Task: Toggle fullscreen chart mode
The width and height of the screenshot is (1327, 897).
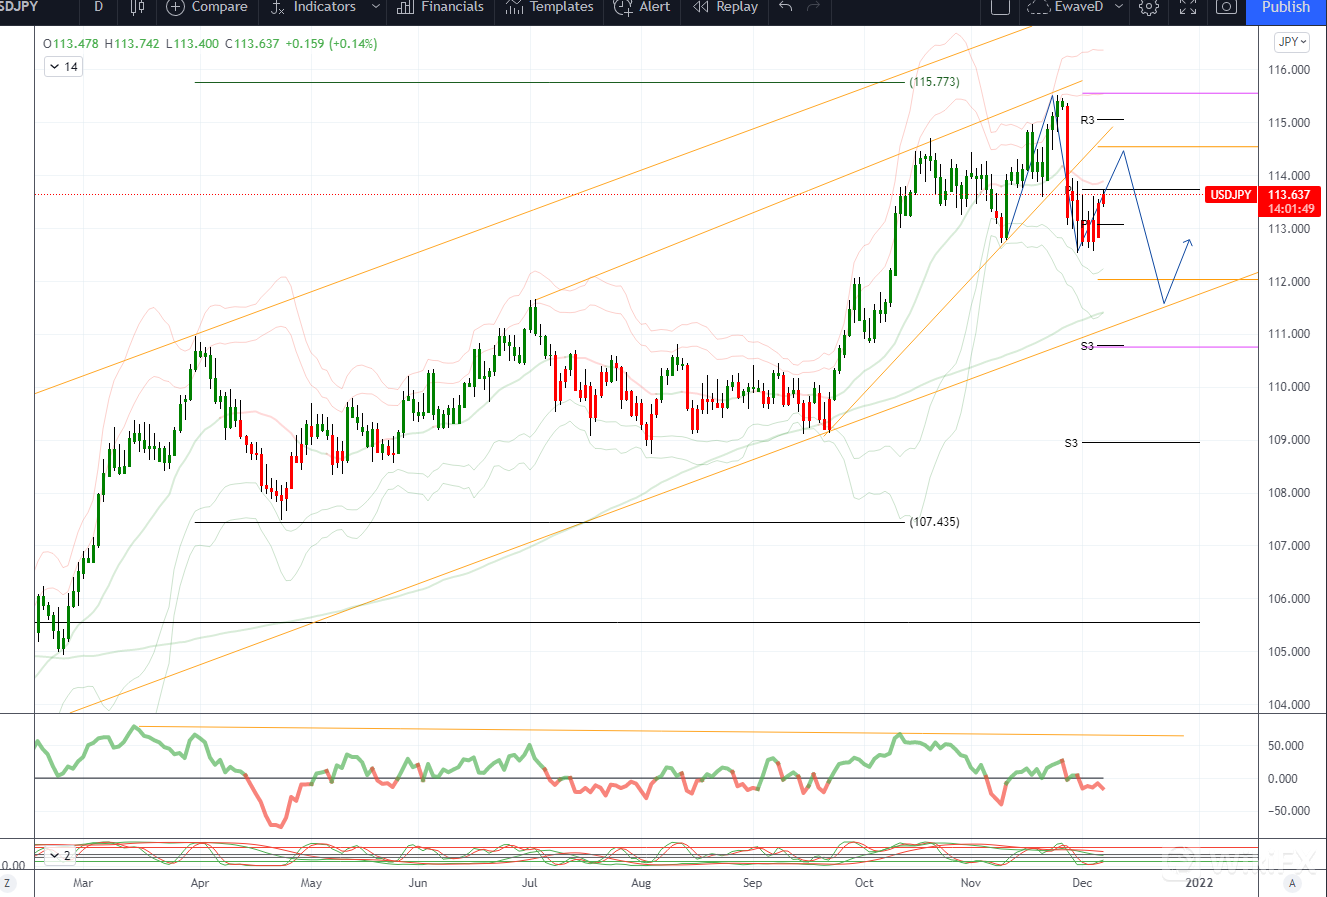Action: tap(1188, 7)
